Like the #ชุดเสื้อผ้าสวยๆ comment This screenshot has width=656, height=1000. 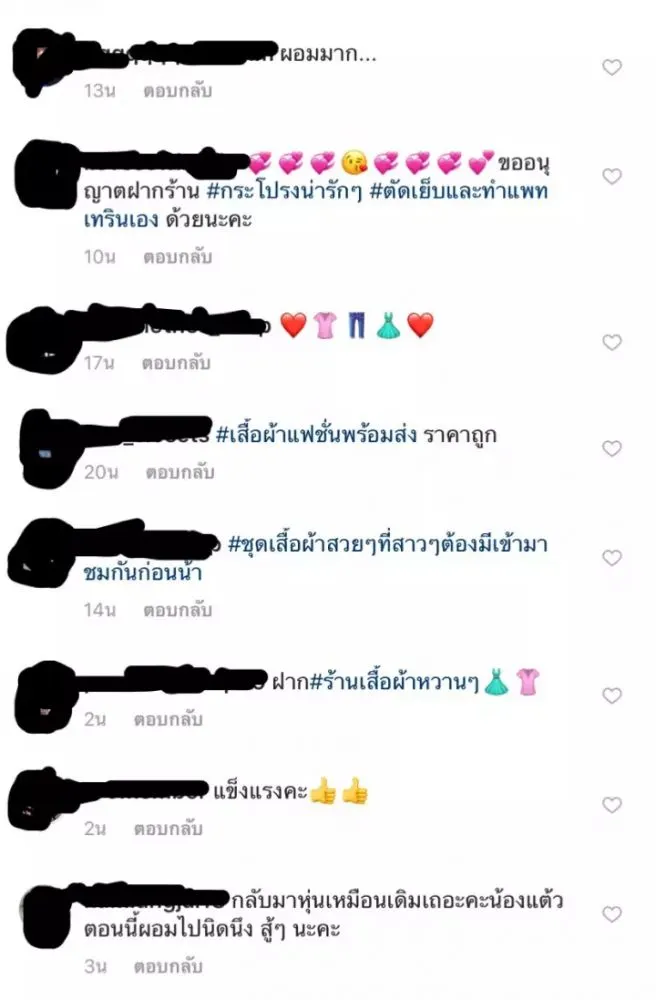tap(612, 558)
